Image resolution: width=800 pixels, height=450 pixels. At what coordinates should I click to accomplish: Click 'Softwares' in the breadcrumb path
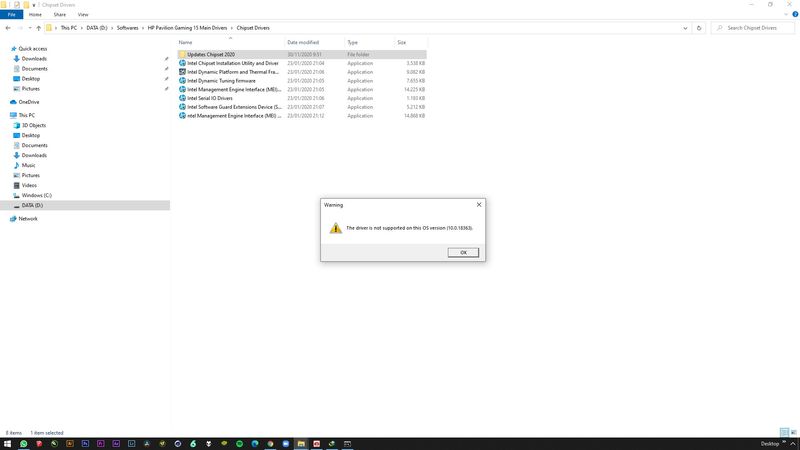(128, 28)
